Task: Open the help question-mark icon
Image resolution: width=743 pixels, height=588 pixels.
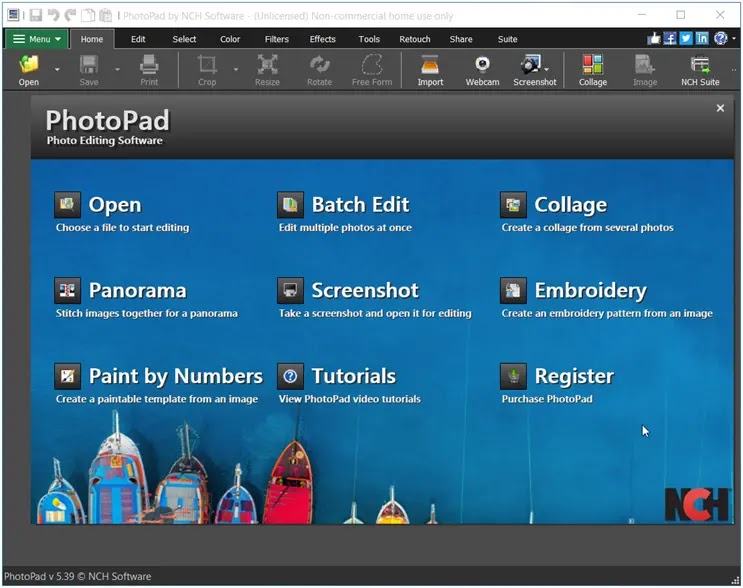Action: tap(721, 38)
